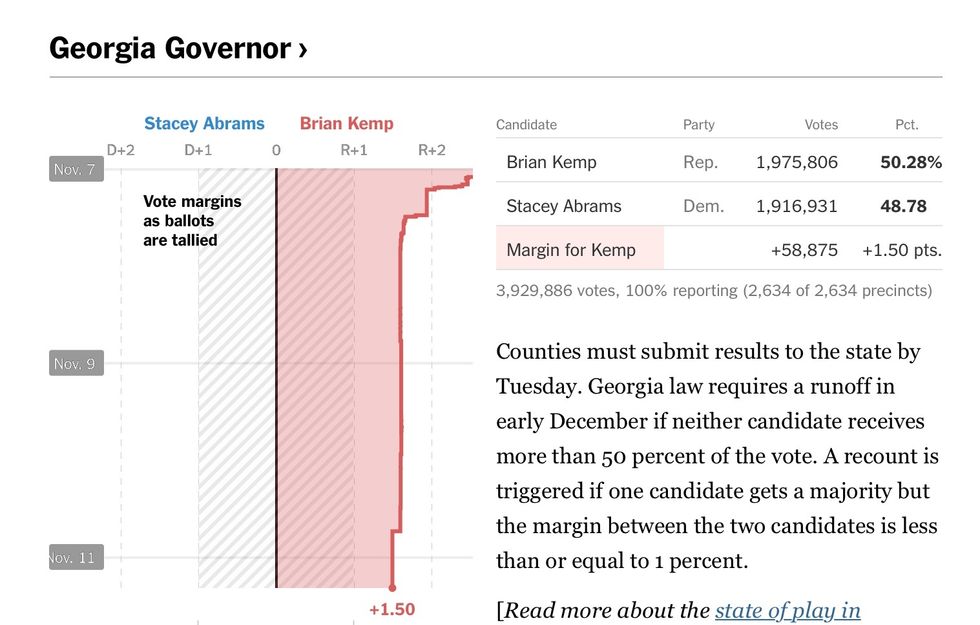
Task: Click the +1.50 margin label below chart
Action: pos(392,609)
